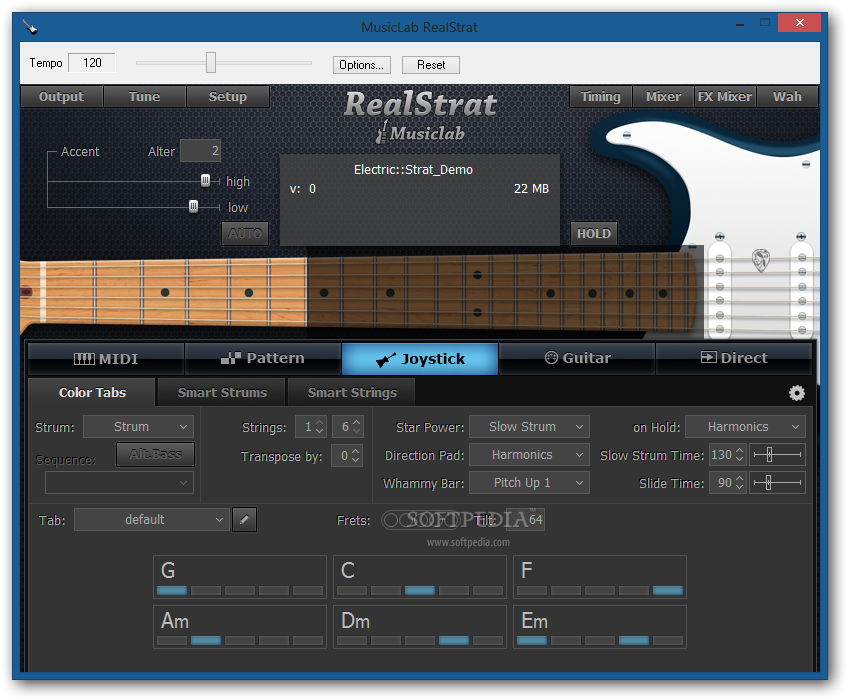848x700 pixels.
Task: Open the Whammy Bar dropdown
Action: 529,483
